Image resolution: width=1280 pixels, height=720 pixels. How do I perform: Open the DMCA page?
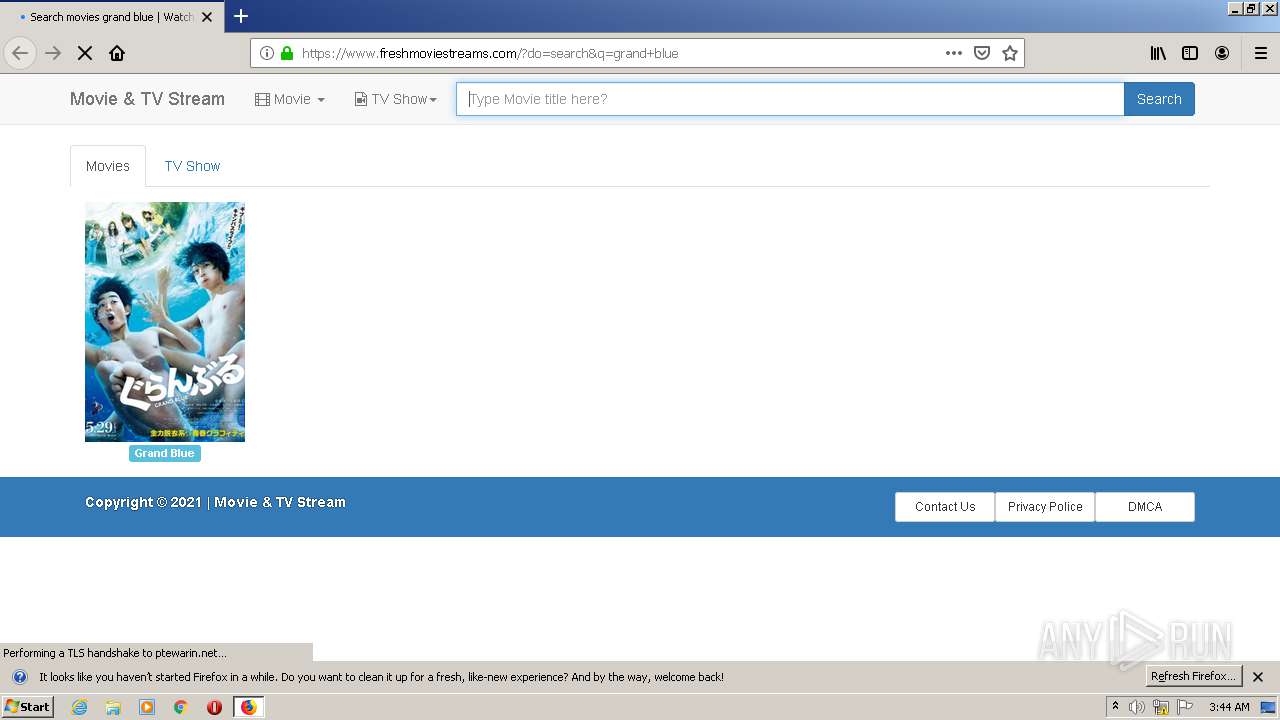1145,507
